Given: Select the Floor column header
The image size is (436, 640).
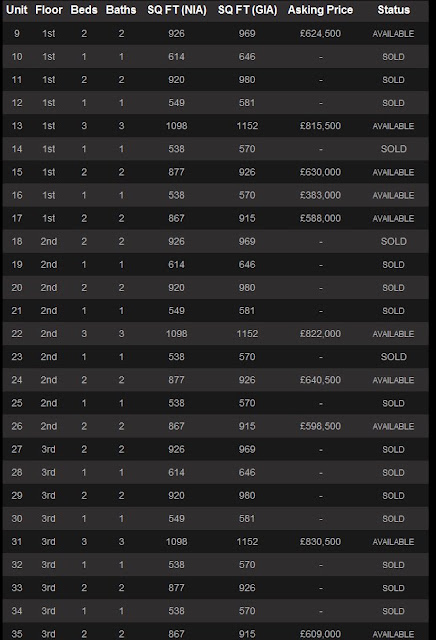Looking at the screenshot, I should coord(49,10).
